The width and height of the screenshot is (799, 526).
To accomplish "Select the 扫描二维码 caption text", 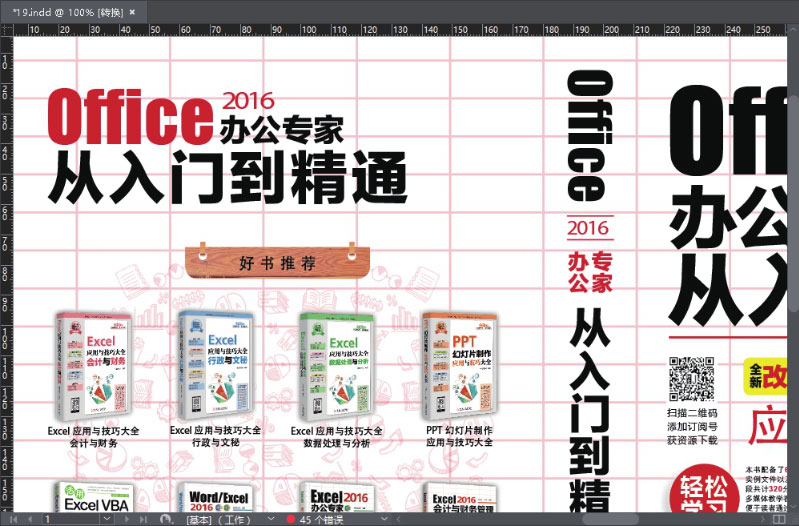I will [692, 413].
